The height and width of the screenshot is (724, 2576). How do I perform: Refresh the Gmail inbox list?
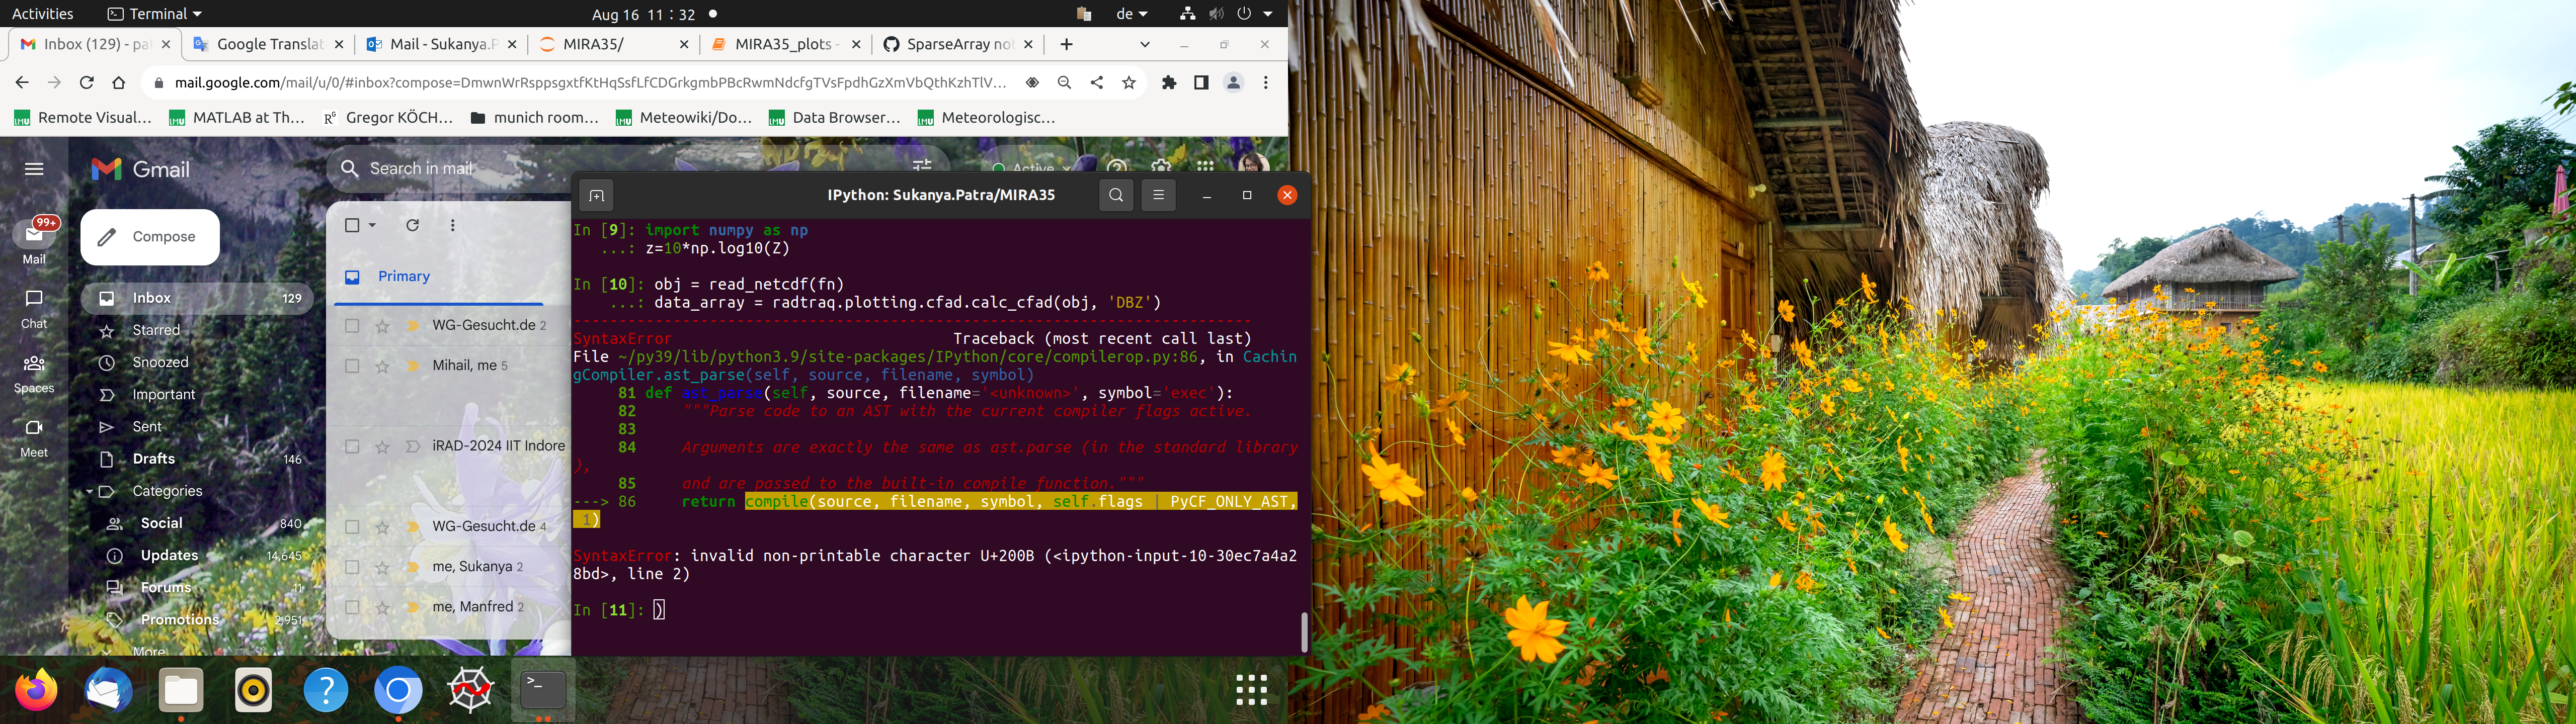pos(412,225)
